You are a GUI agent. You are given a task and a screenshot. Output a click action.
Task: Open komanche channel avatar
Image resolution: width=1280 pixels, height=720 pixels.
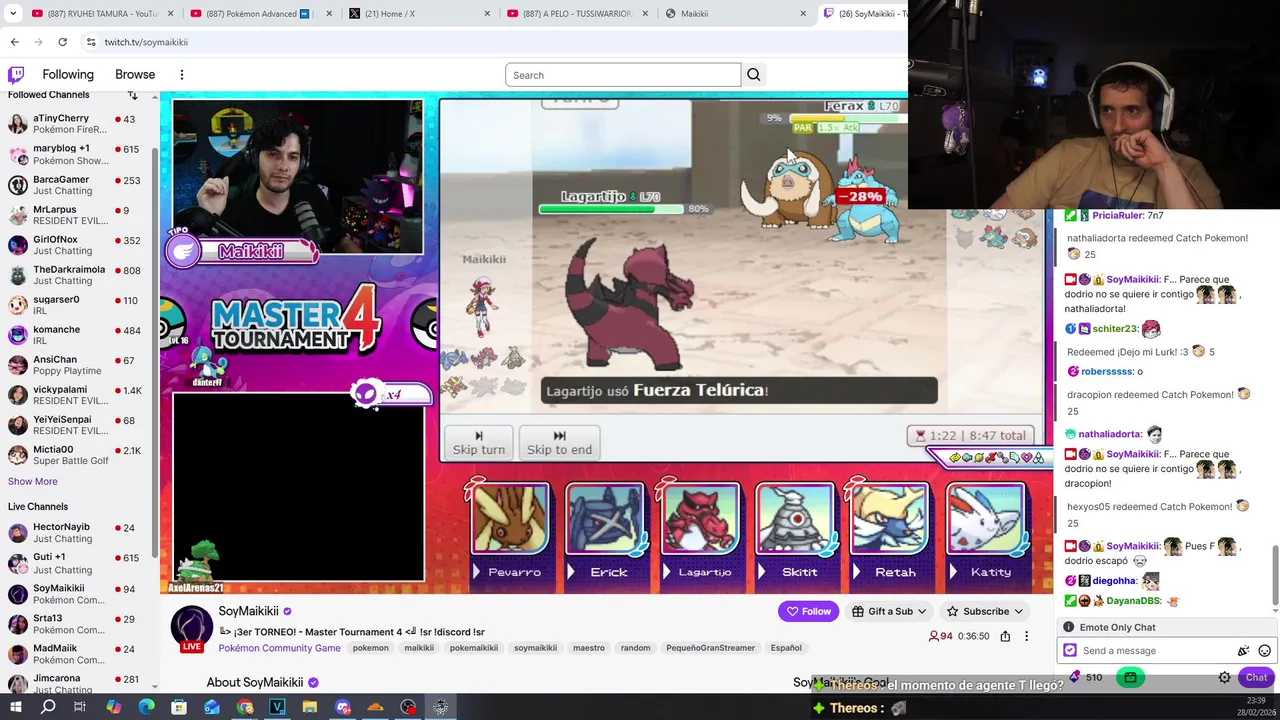[18, 335]
